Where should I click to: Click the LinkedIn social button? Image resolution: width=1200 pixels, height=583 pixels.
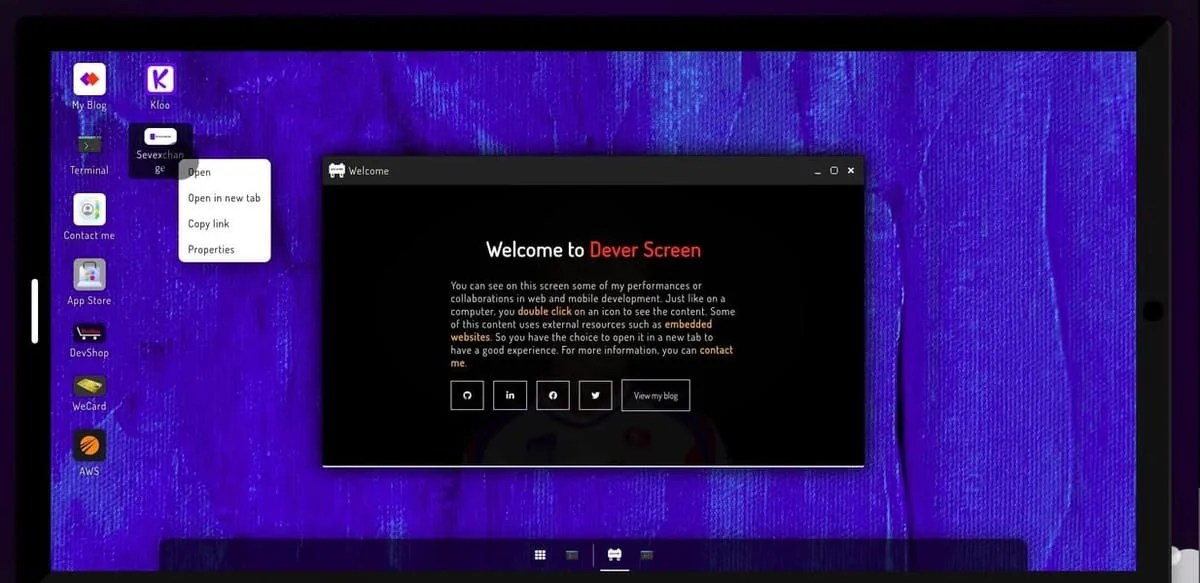[x=510, y=395]
